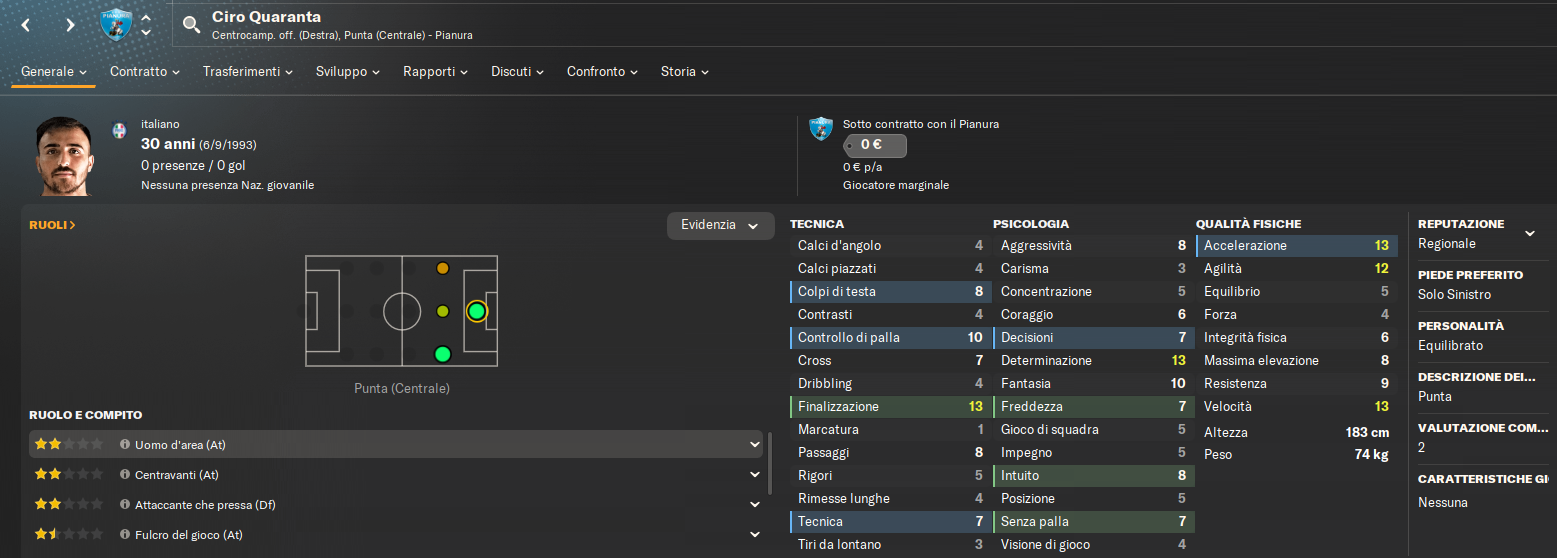
Task: Open the Evidenzia dropdown
Action: coord(721,225)
